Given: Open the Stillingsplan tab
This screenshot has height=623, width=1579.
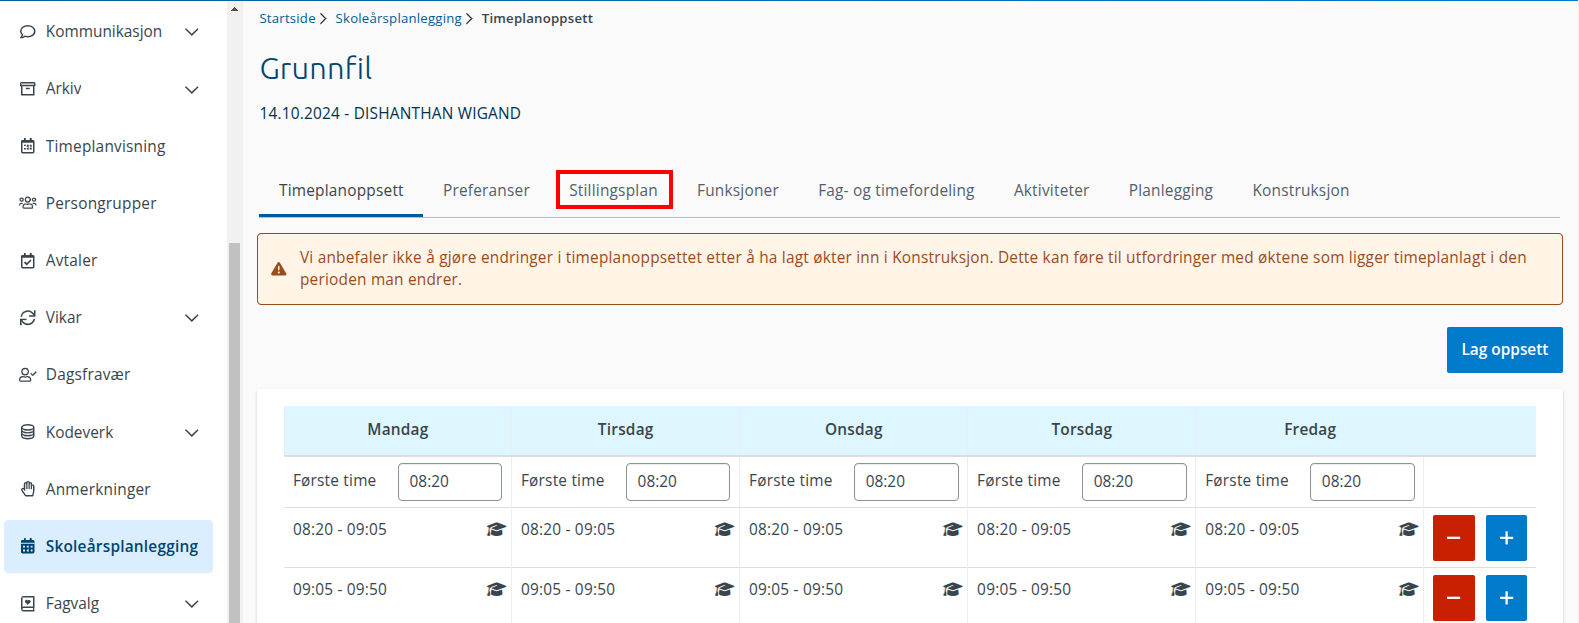Looking at the screenshot, I should [x=613, y=190].
